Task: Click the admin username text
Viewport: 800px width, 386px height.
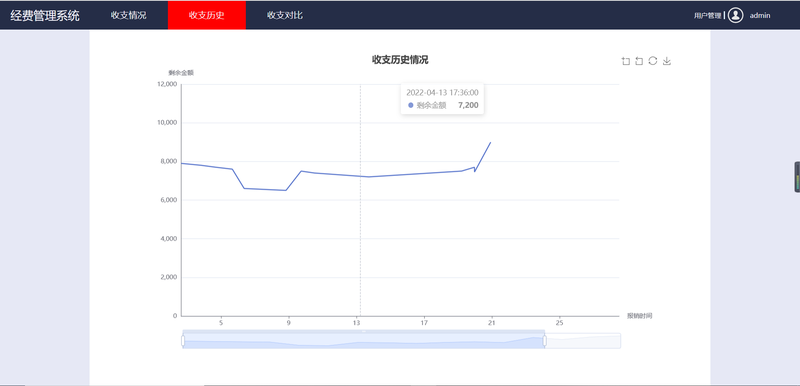Action: pos(760,15)
